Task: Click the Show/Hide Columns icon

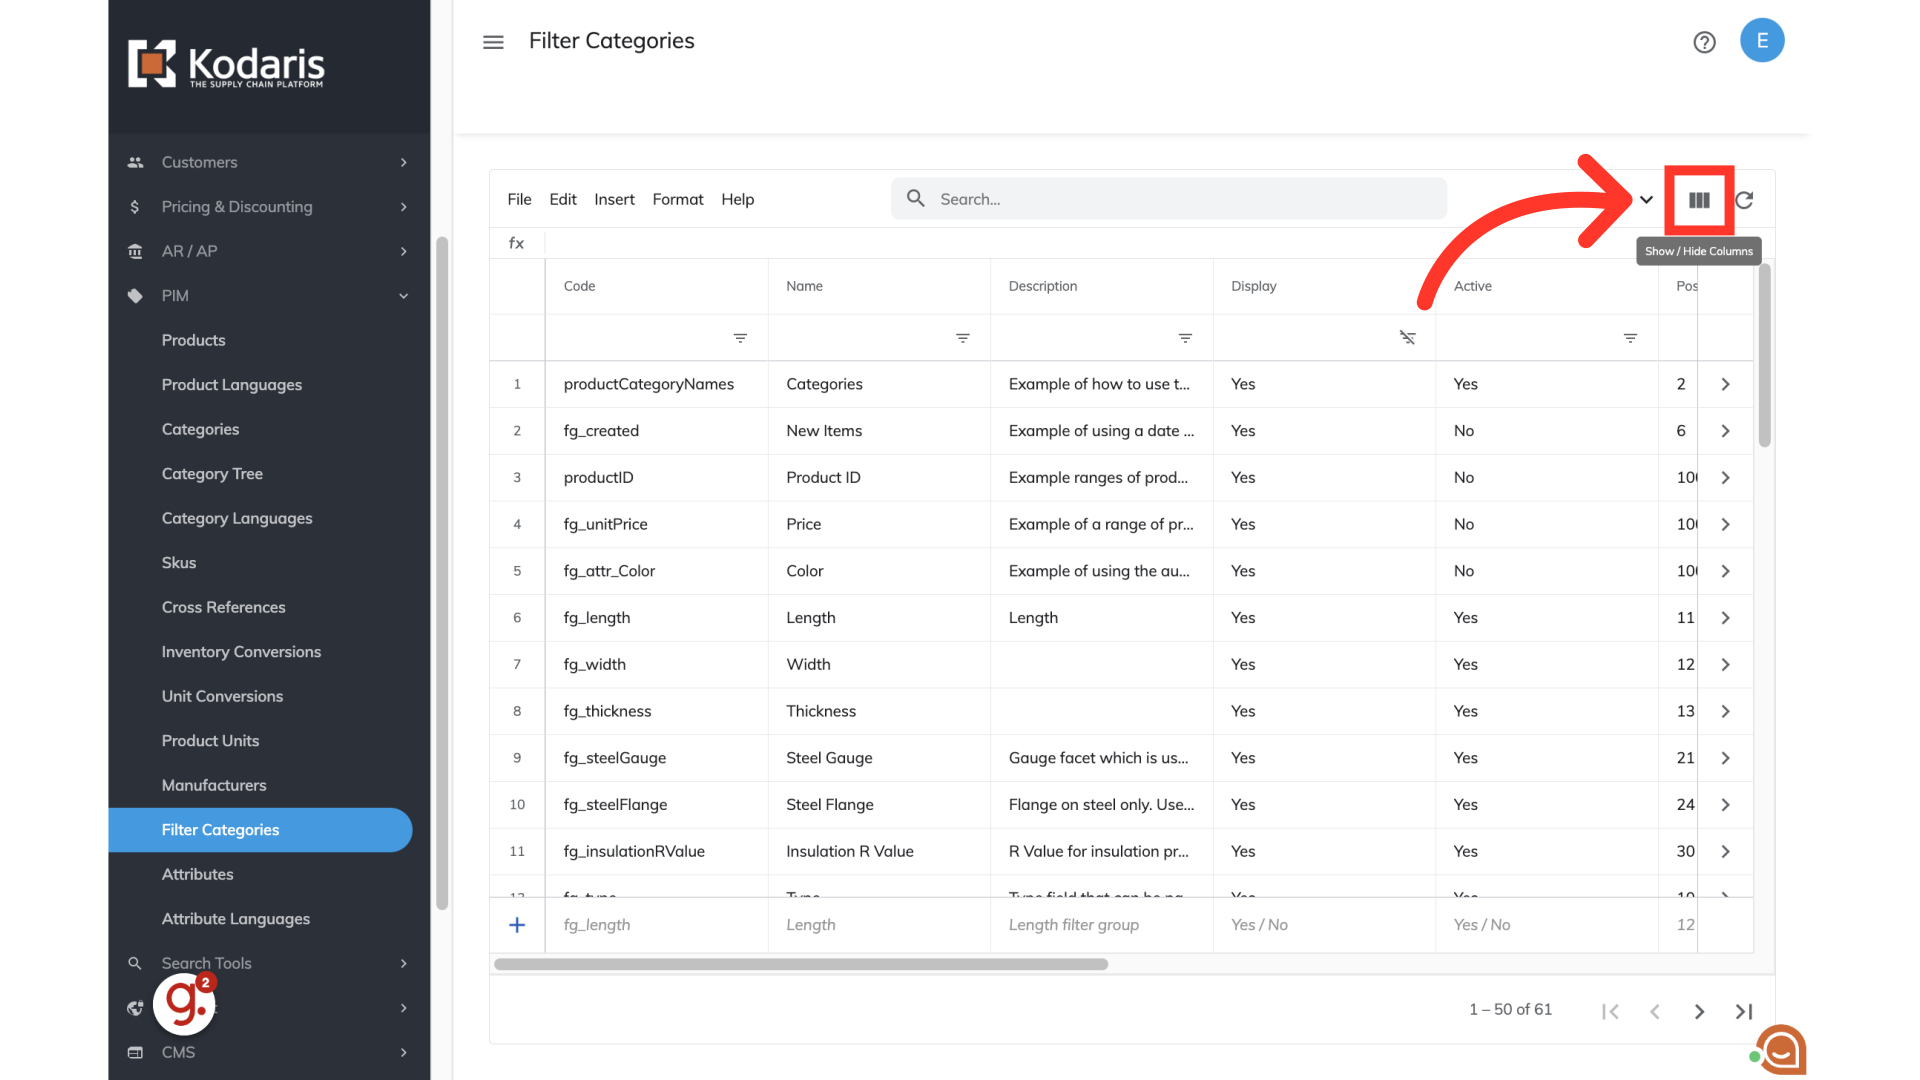Action: pos(1699,200)
